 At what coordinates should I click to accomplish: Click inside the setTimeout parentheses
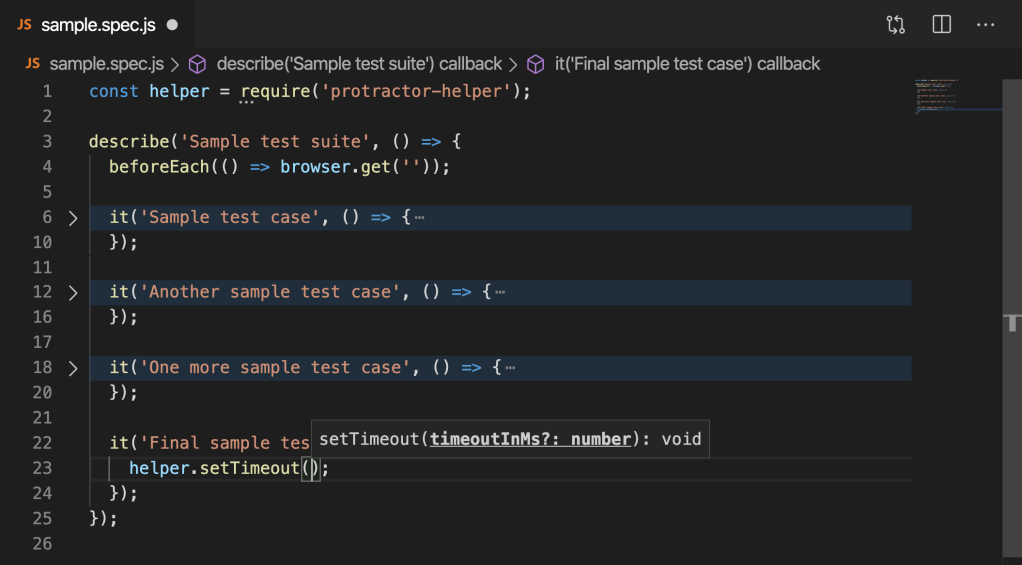click(314, 468)
